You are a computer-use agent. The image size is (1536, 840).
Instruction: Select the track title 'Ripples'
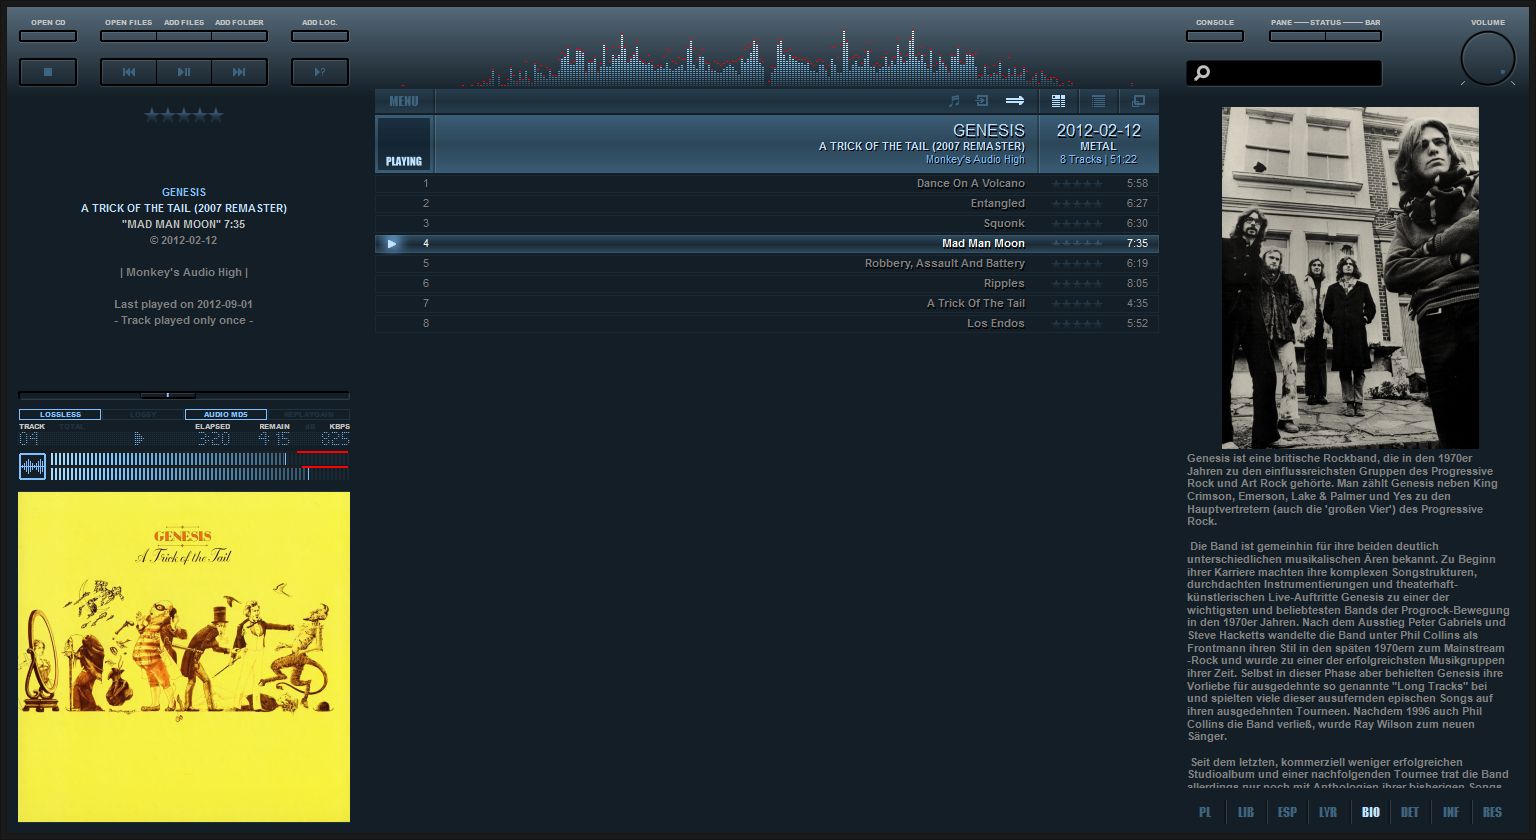[1004, 284]
